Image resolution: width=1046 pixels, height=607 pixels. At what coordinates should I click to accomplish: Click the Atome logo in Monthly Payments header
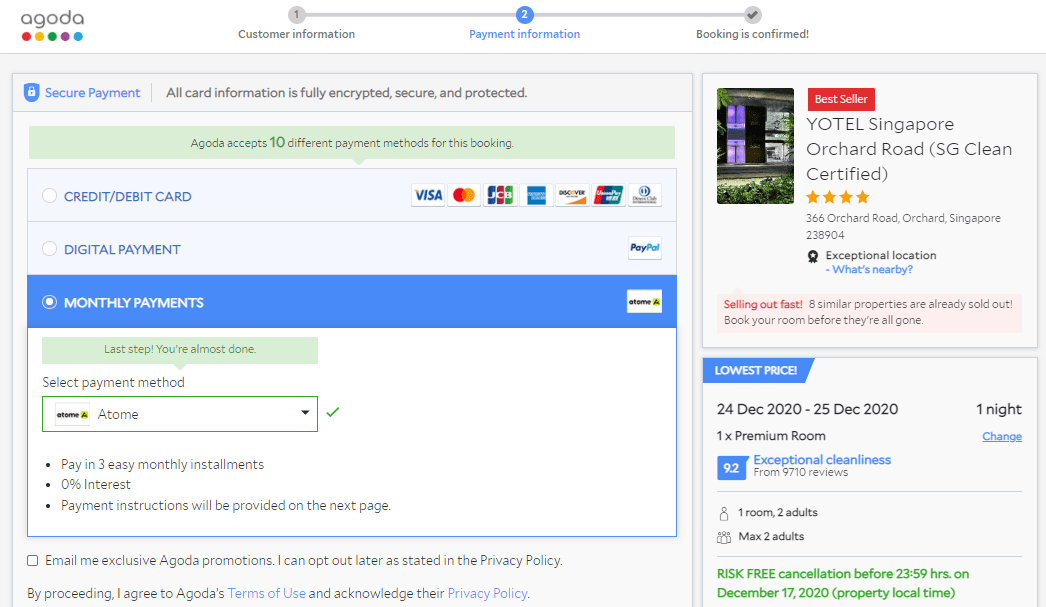644,301
